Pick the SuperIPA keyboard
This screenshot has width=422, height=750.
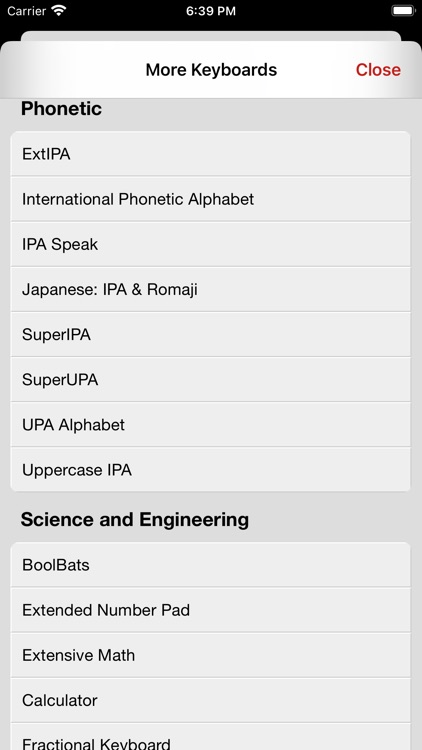(211, 334)
